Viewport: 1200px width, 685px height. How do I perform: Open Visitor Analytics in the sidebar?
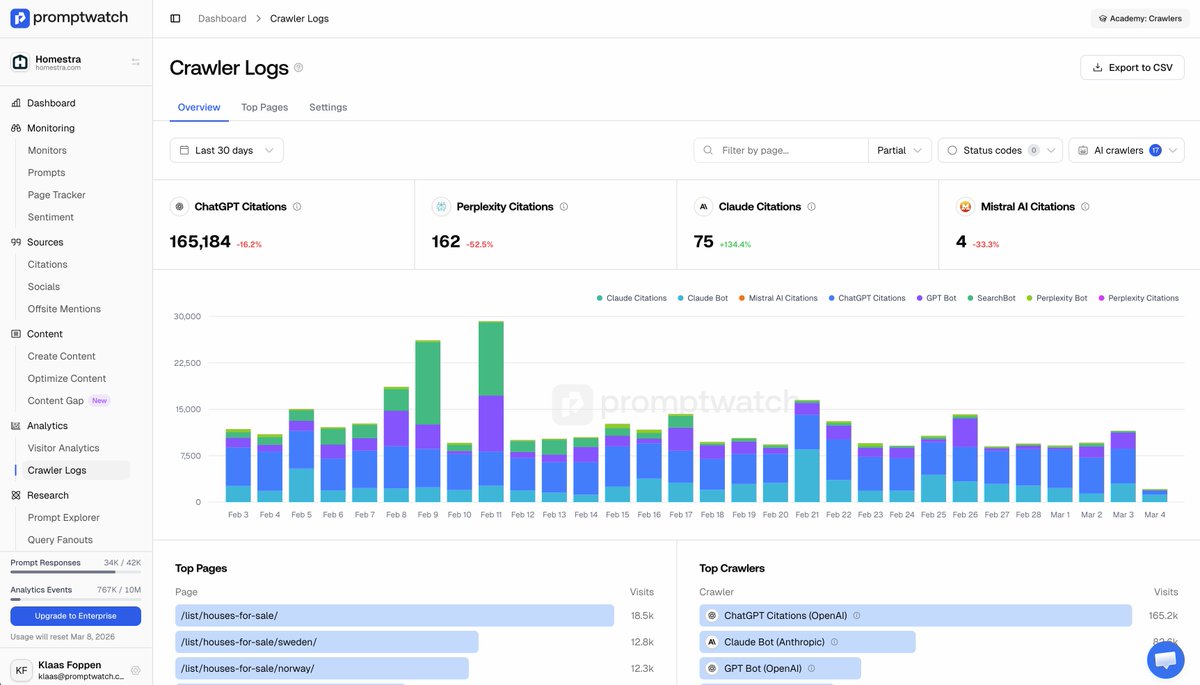[x=63, y=448]
